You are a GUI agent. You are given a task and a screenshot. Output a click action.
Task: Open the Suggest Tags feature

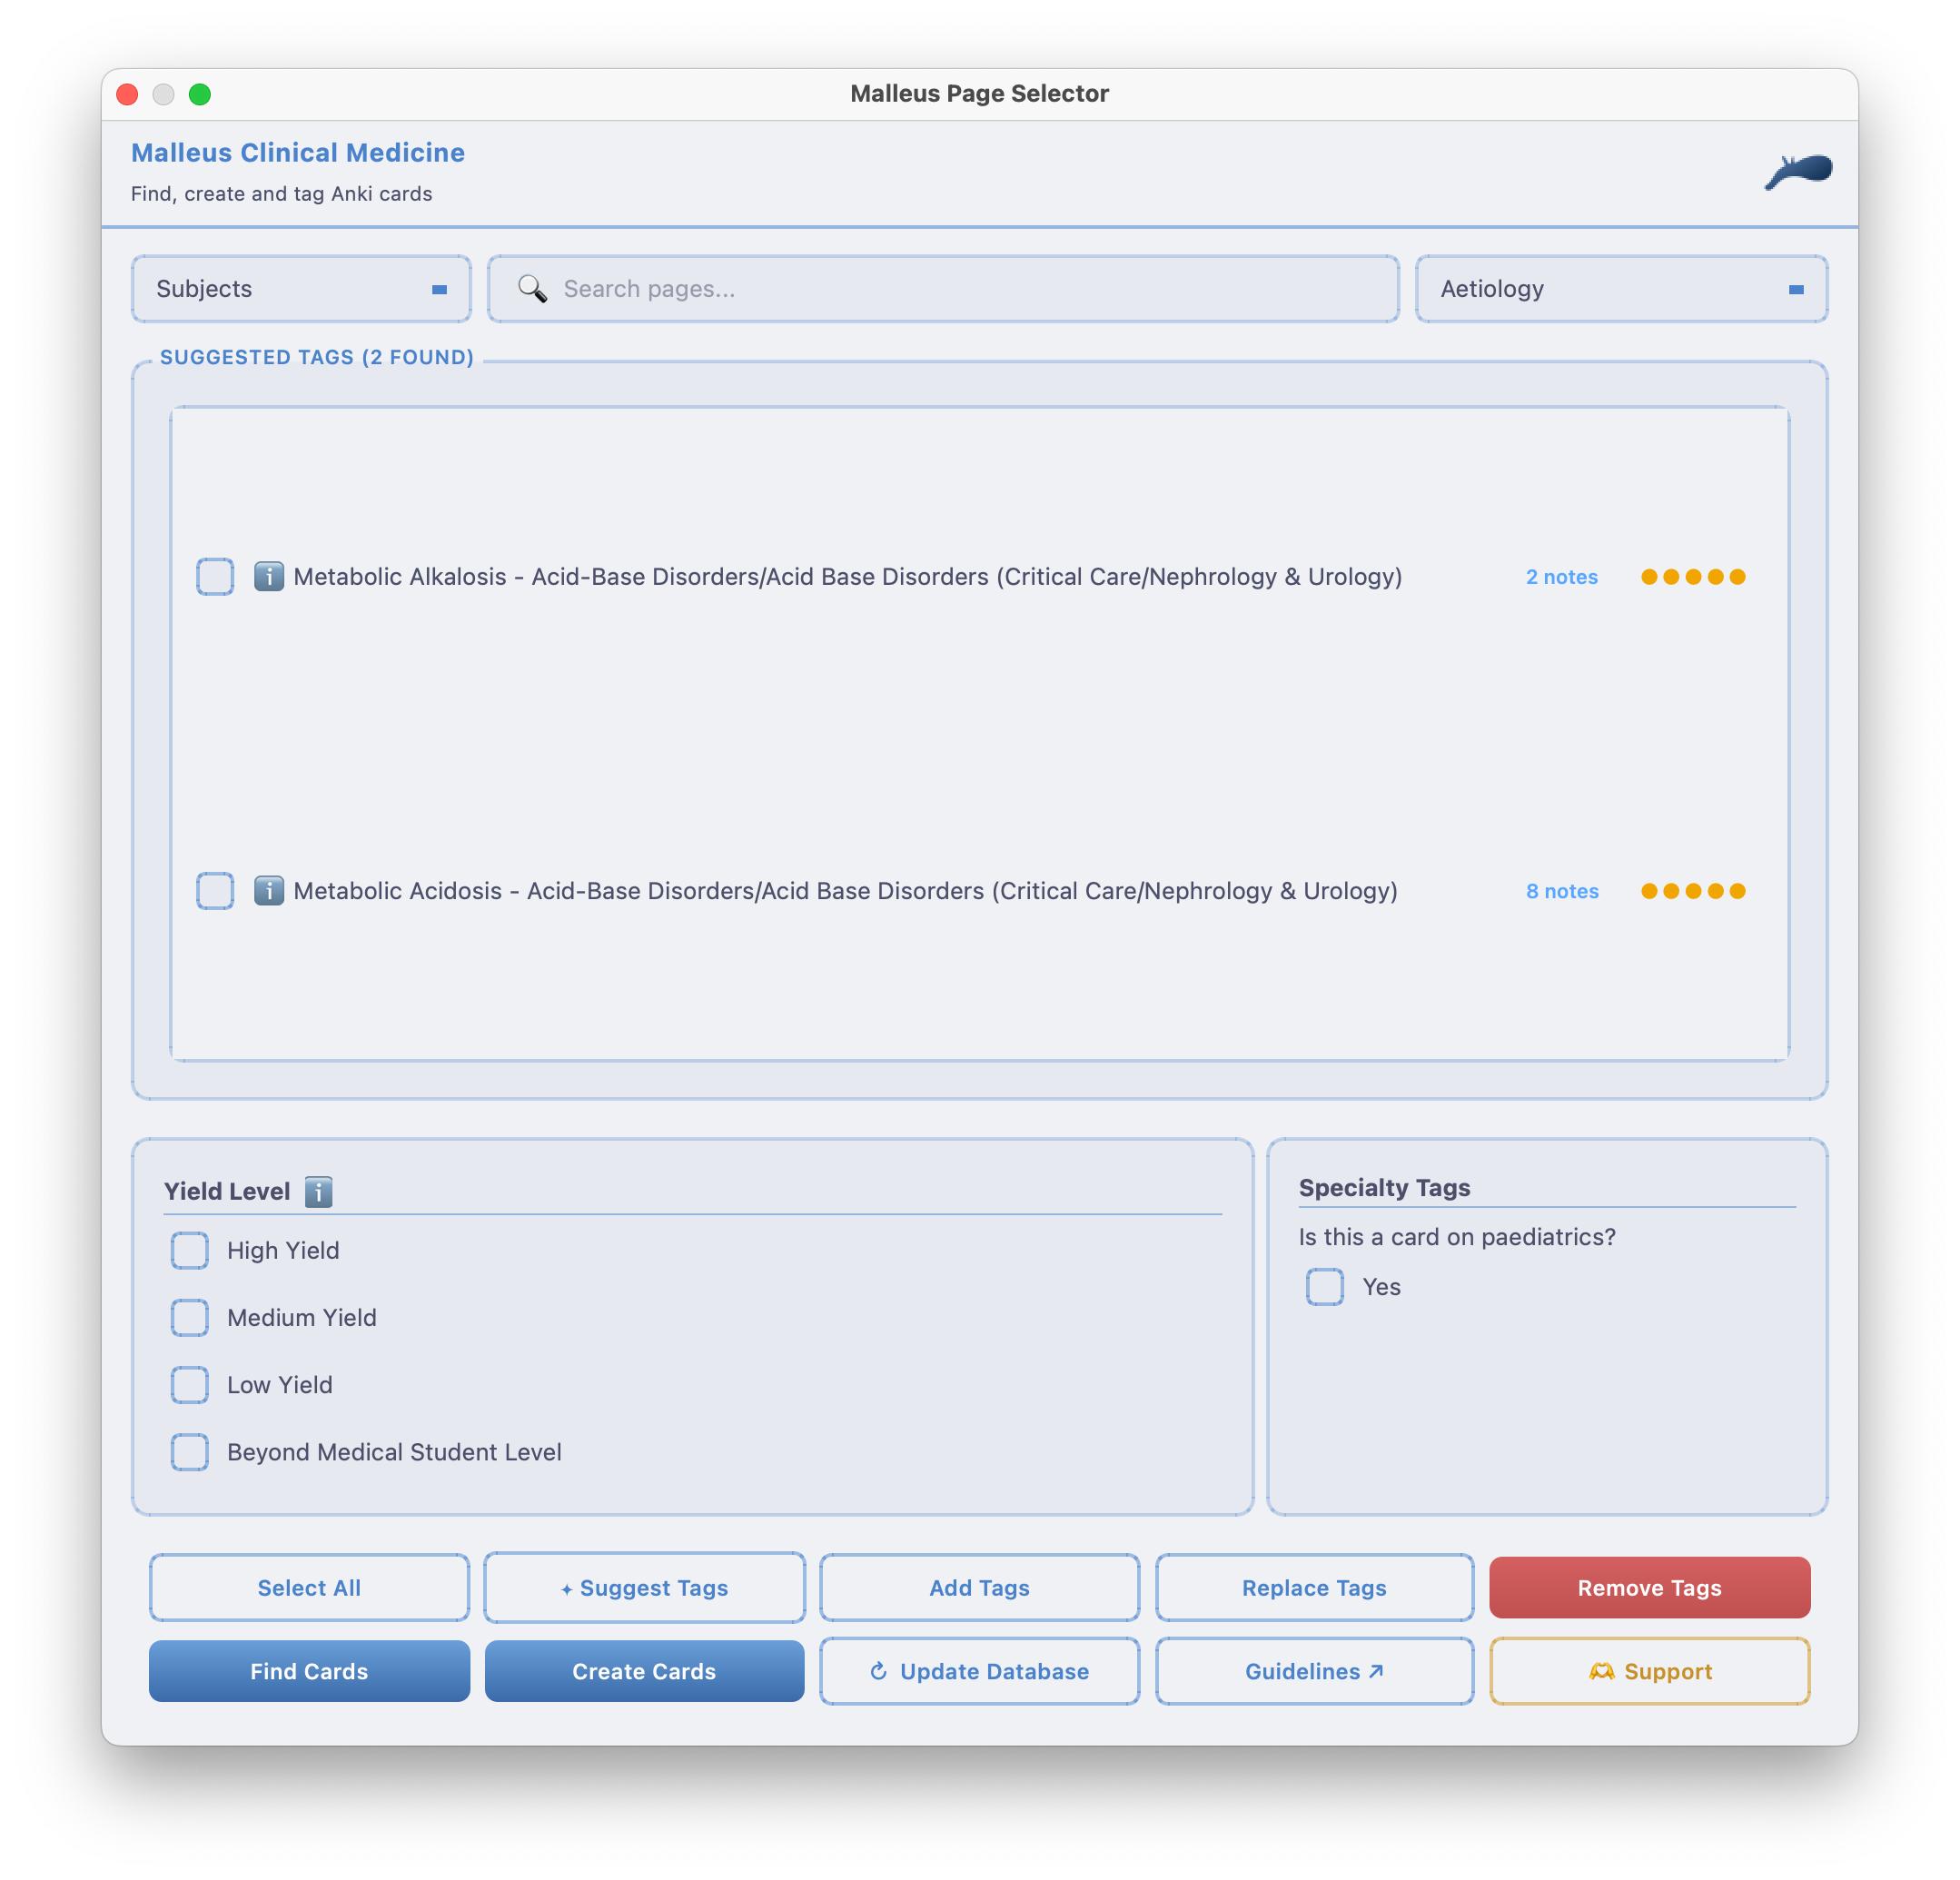click(644, 1587)
